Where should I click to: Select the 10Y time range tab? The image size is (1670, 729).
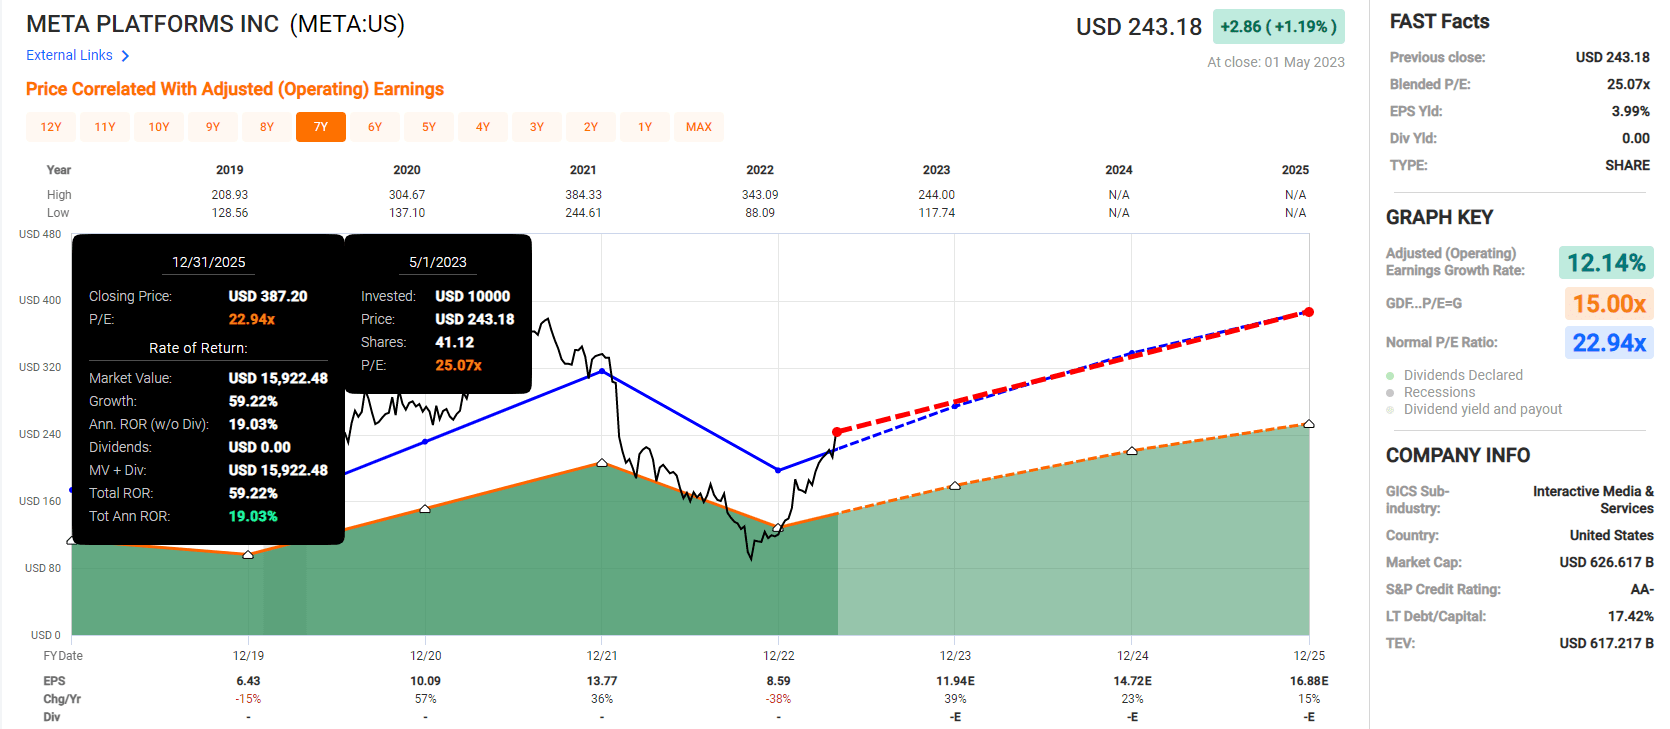(x=159, y=127)
